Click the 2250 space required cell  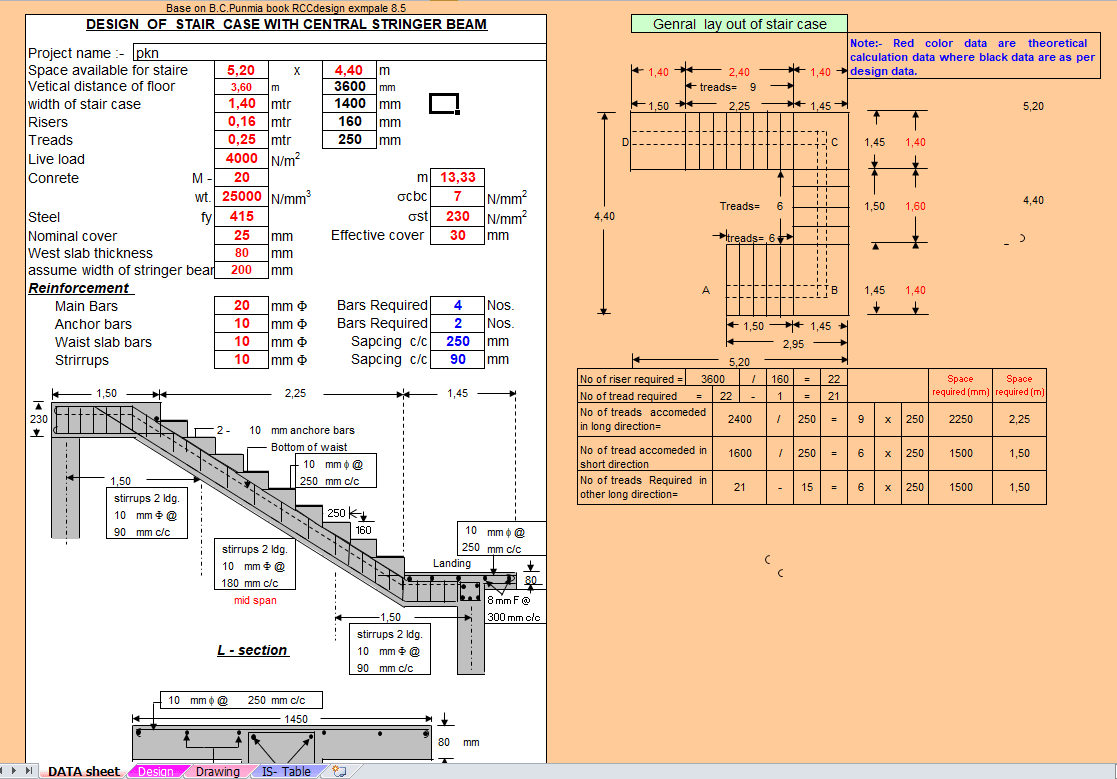pyautogui.click(x=960, y=419)
